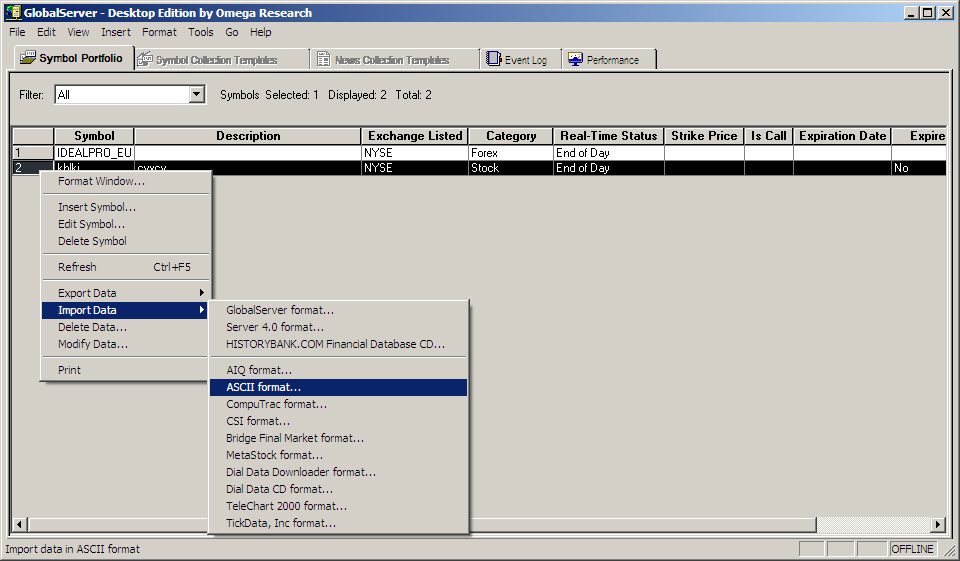Click the Stock category cell
Viewport: 960px width, 561px height.
[511, 168]
